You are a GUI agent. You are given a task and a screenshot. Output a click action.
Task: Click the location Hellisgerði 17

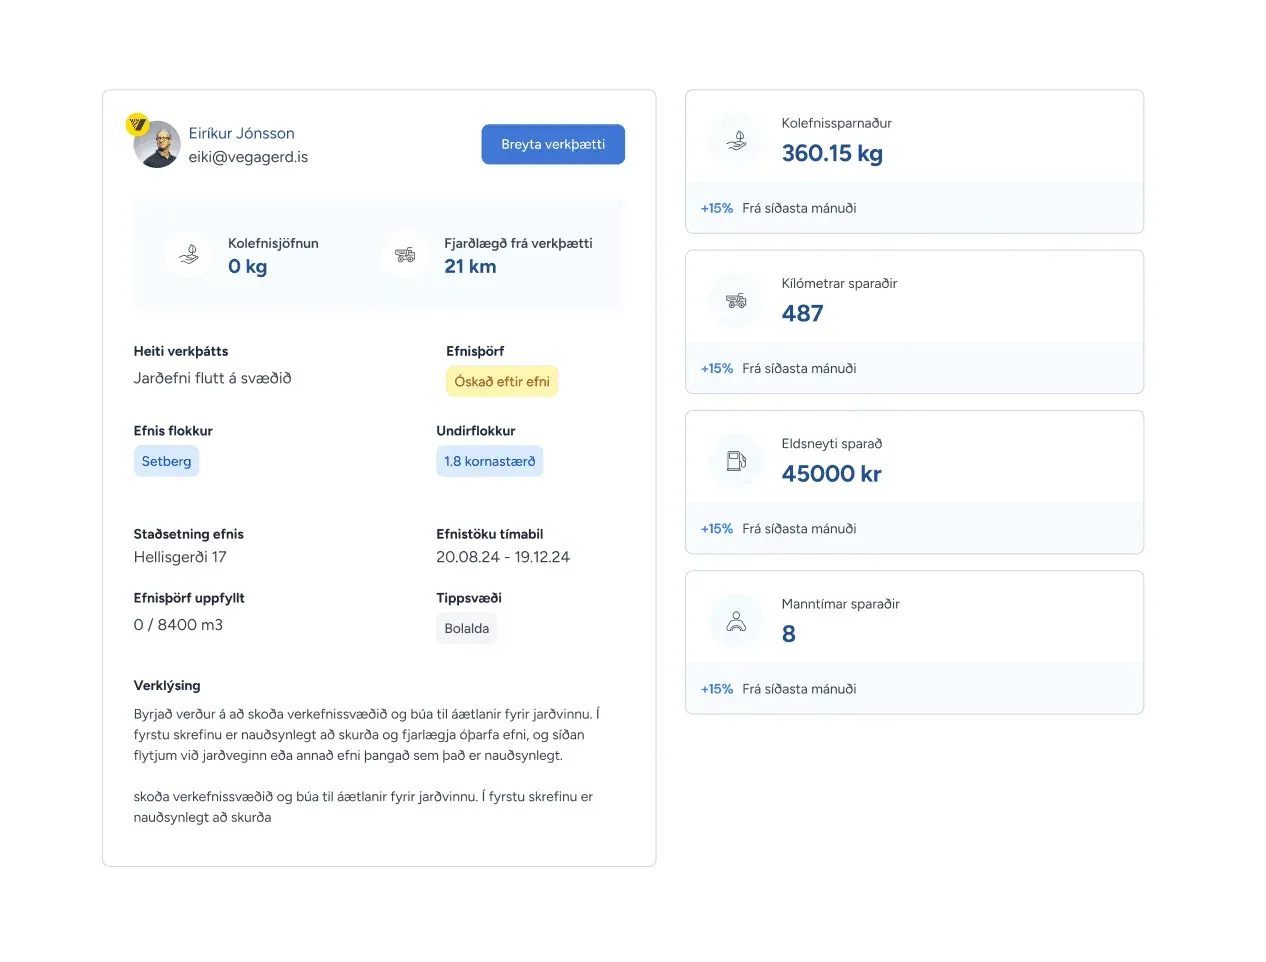click(x=180, y=557)
